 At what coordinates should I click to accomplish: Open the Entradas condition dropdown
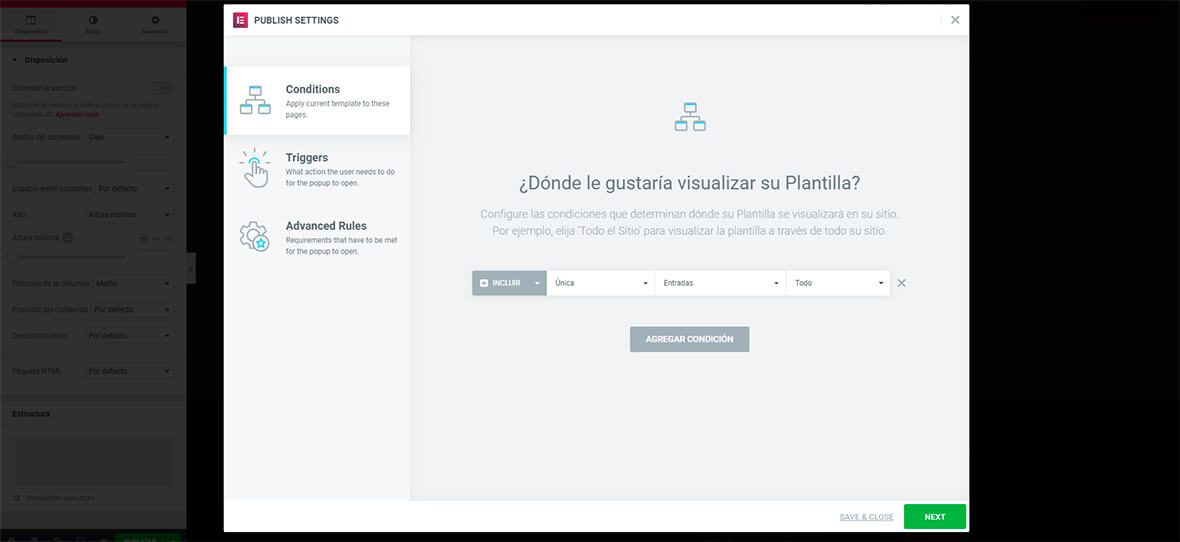point(720,283)
